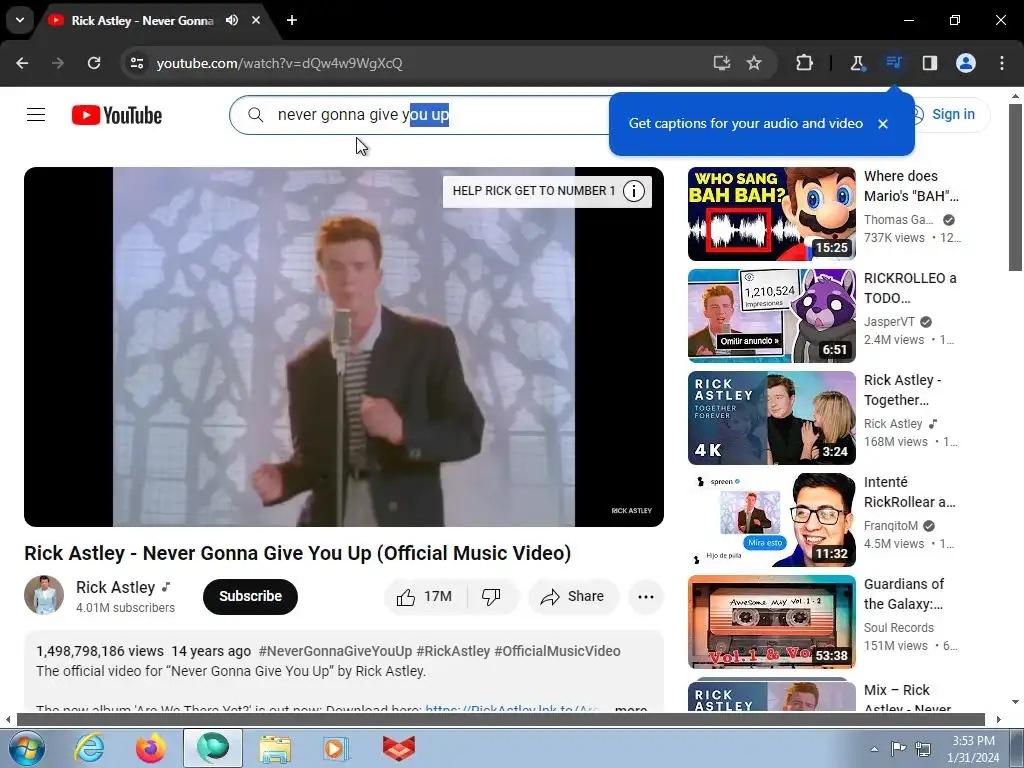Launch Firefox from taskbar
The image size is (1024, 768).
pyautogui.click(x=151, y=748)
